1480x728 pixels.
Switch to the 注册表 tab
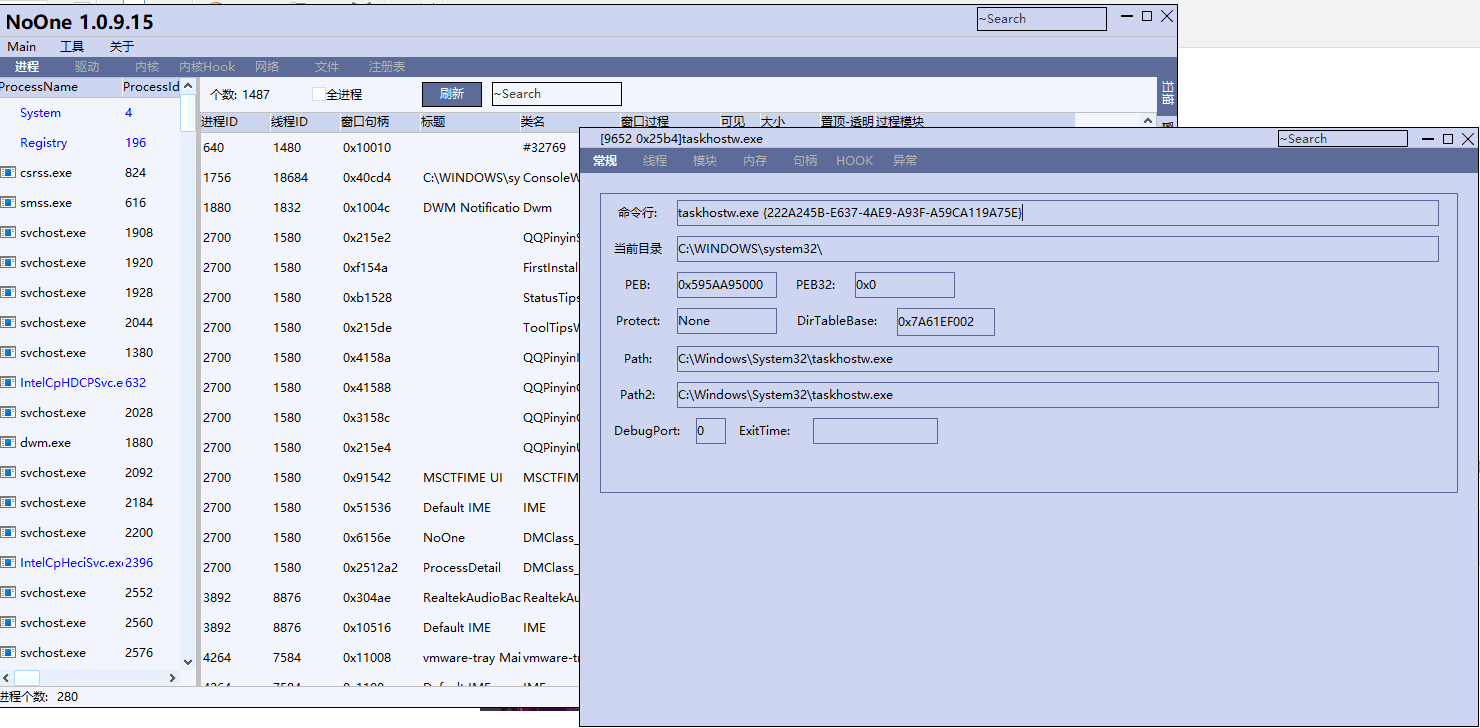pyautogui.click(x=387, y=67)
